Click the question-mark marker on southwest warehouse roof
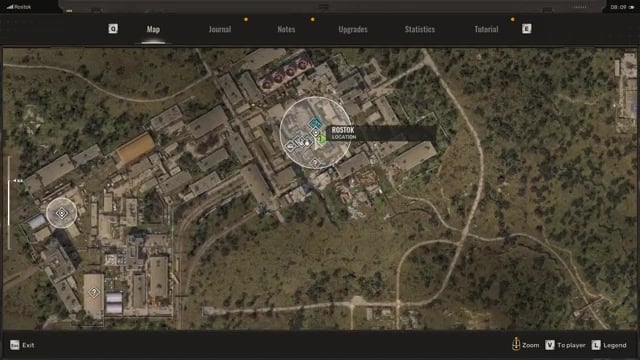Screen dimensions: 640x360 click(94, 292)
